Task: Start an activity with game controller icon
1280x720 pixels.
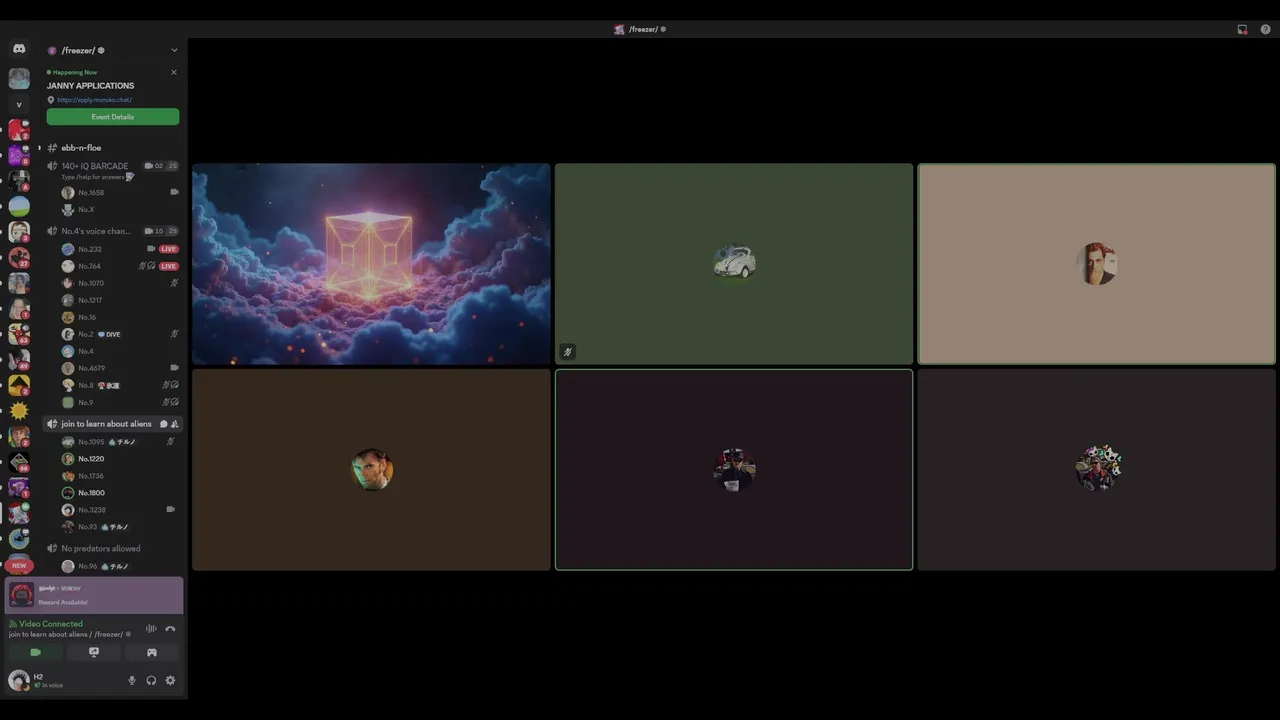Action: click(152, 652)
